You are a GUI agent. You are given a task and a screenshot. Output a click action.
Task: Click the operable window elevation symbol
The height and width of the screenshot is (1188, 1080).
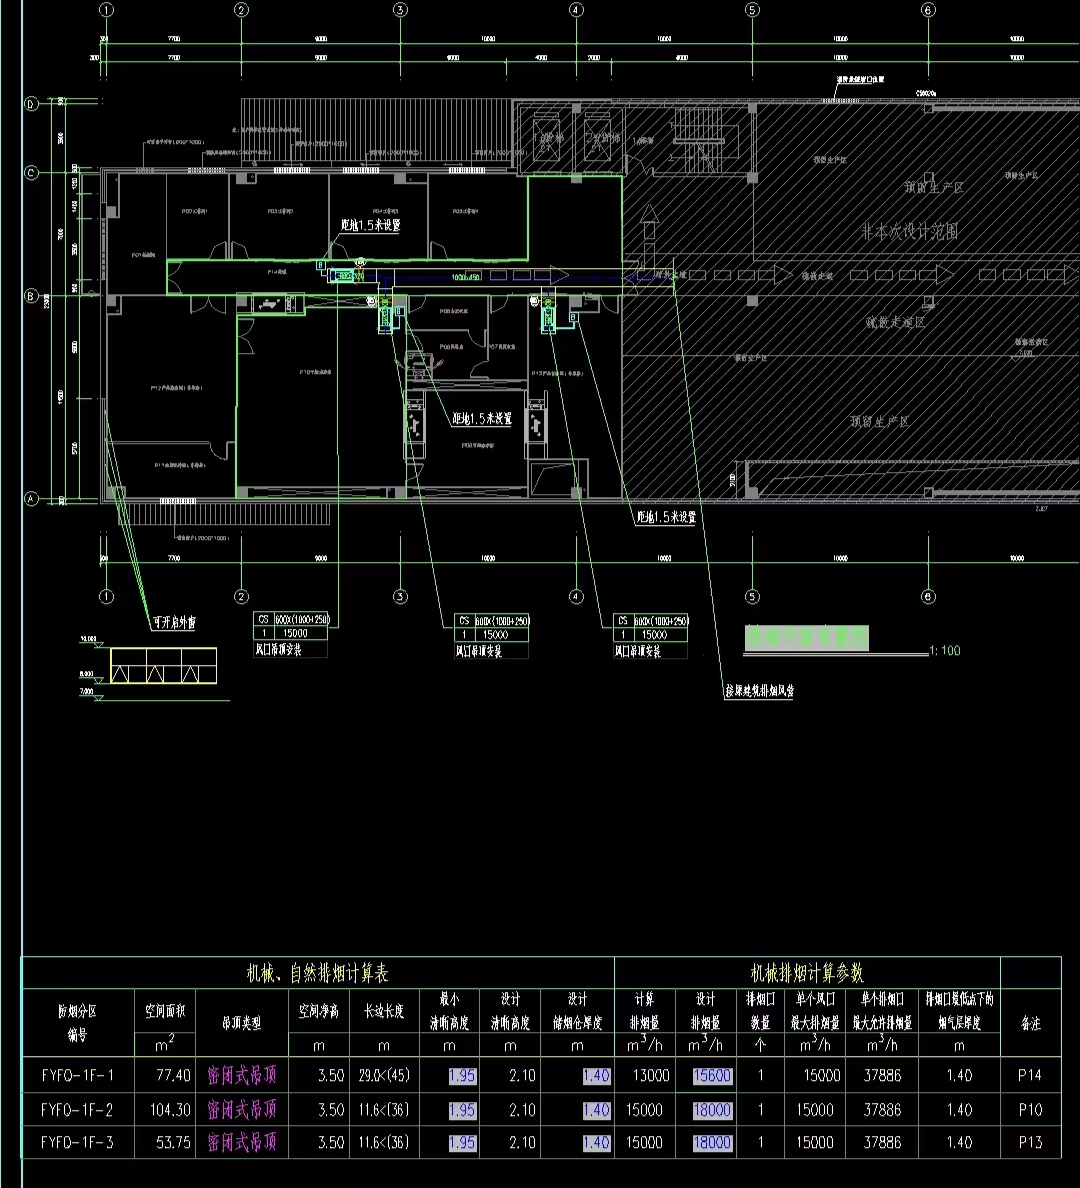coord(162,666)
